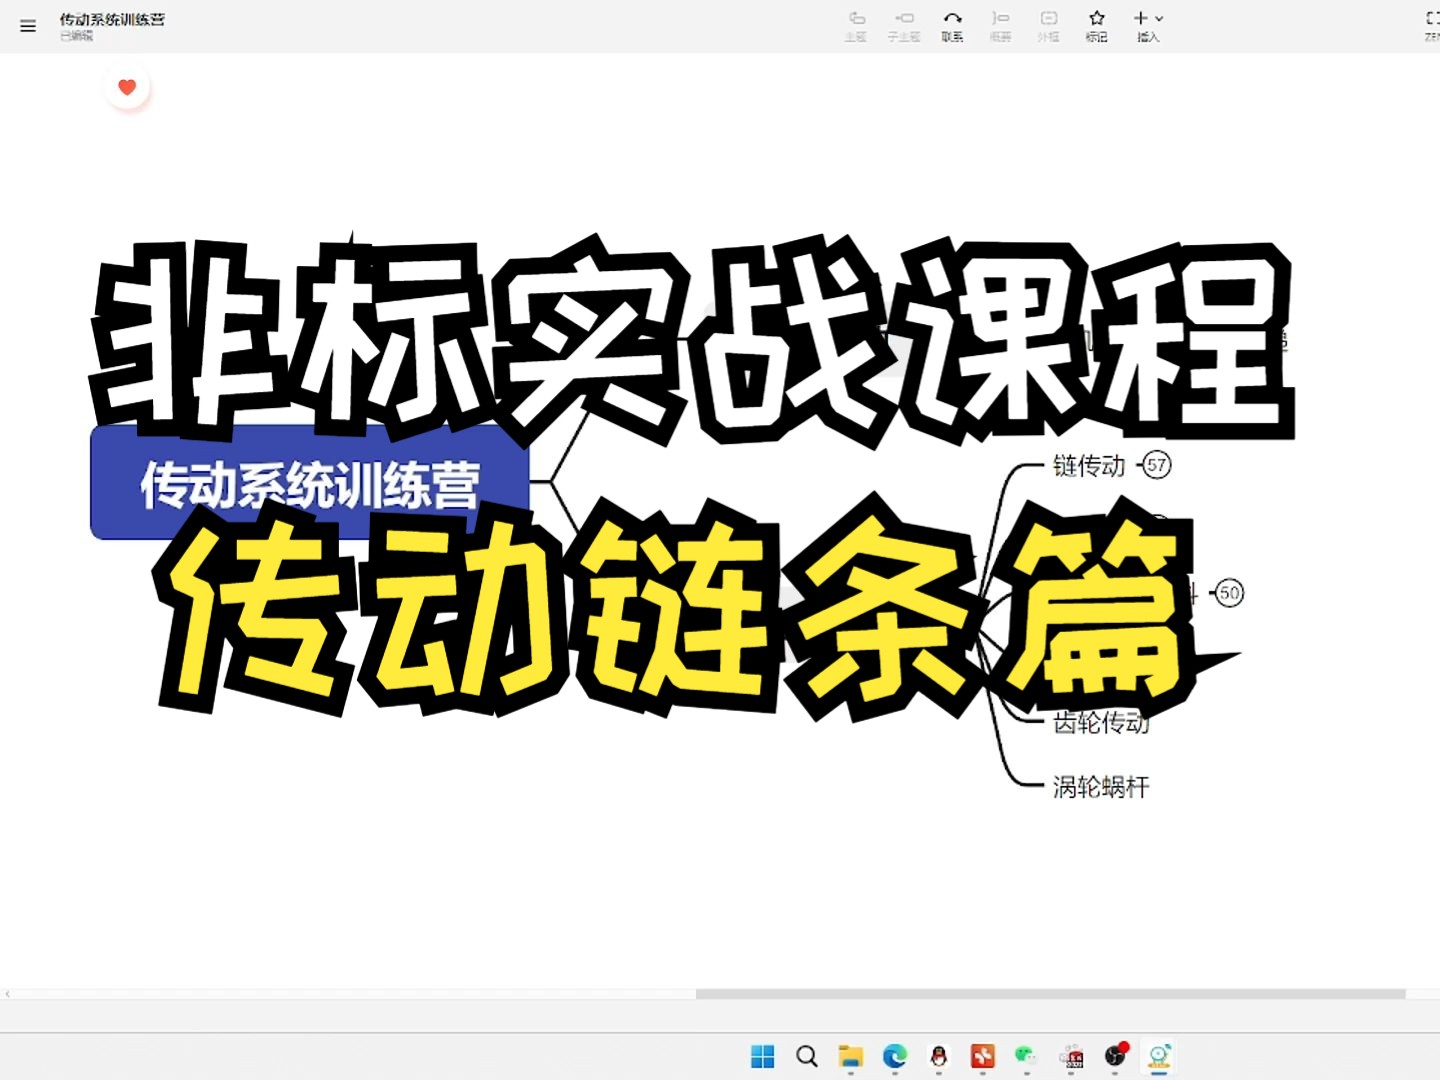Collapse the 链传动 branch via its 57 badge

[x=1157, y=465]
